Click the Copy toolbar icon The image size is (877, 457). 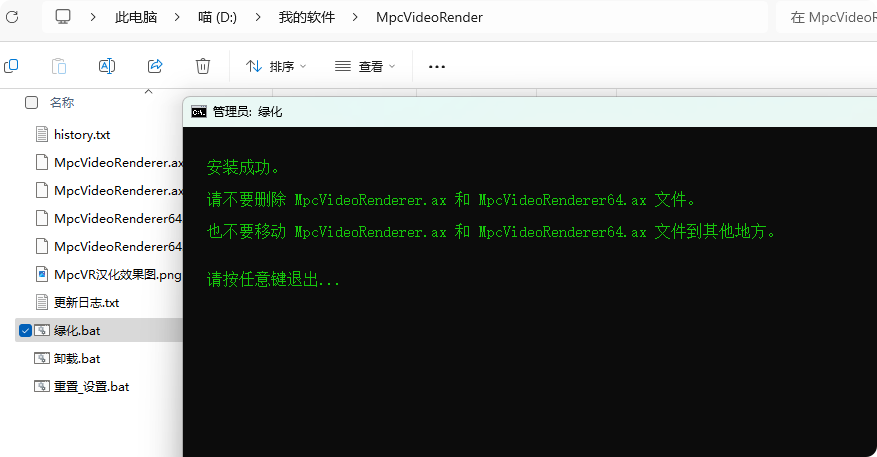pyautogui.click(x=11, y=66)
